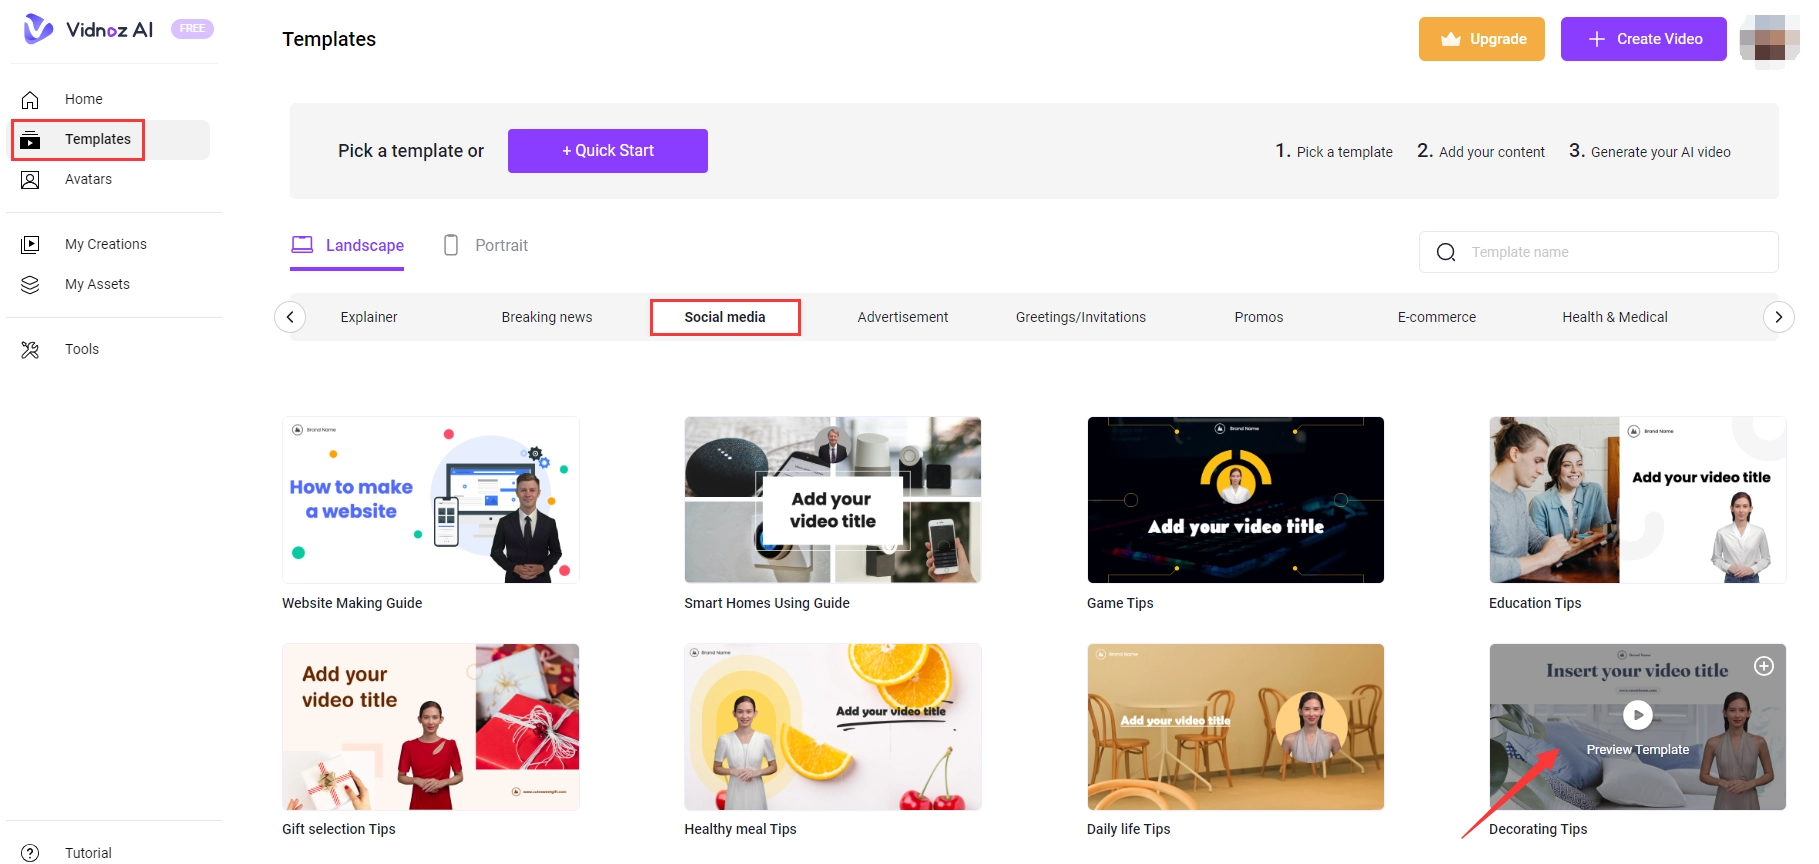Open the Website Making Guide thumbnail
Viewport: 1819px width, 864px height.
click(x=431, y=500)
